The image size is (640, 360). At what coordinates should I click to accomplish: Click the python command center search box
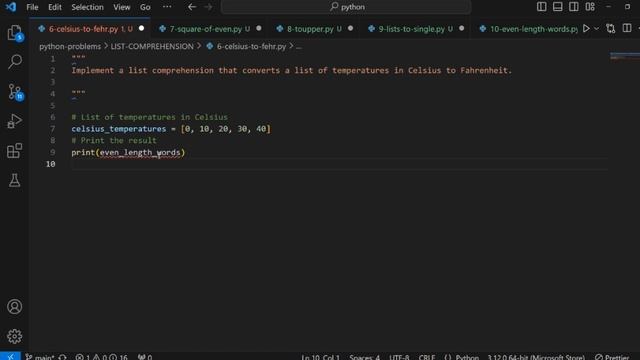pos(346,7)
